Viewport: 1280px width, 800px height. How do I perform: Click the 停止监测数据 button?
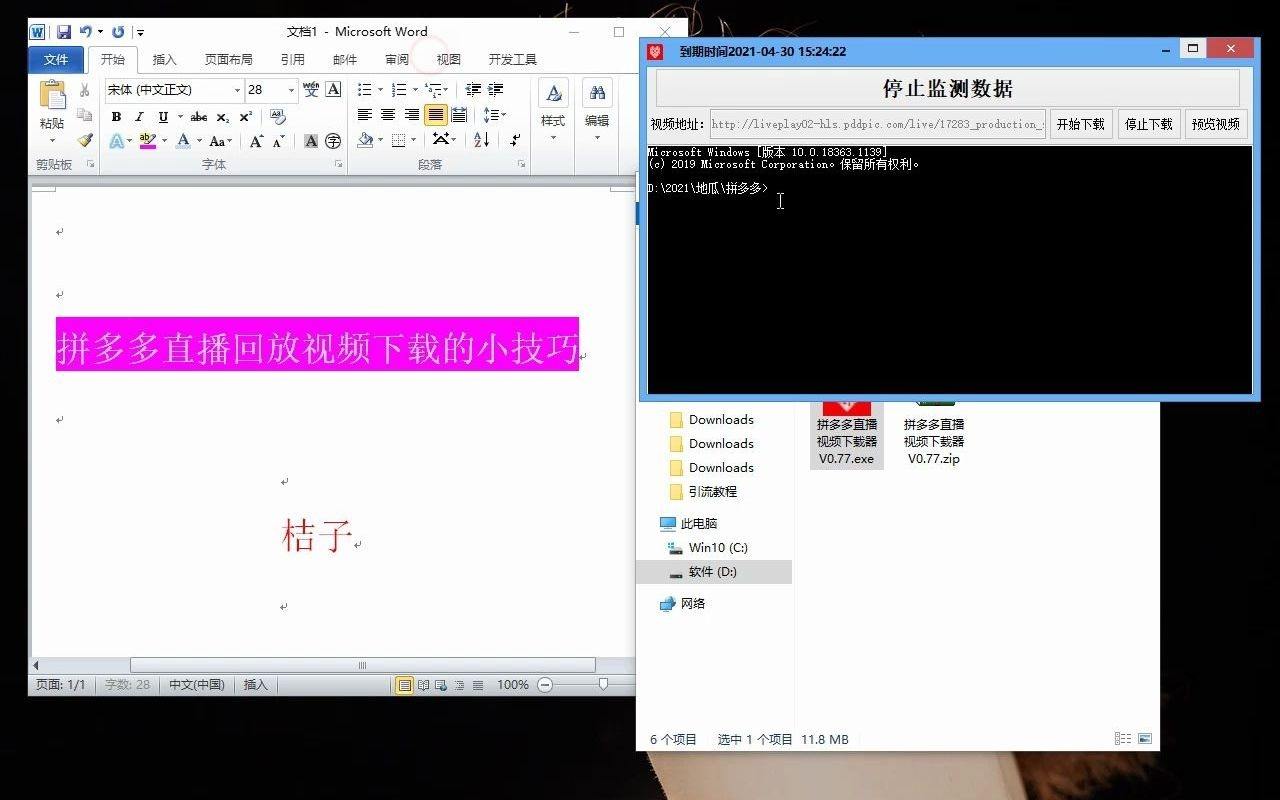pyautogui.click(x=948, y=88)
